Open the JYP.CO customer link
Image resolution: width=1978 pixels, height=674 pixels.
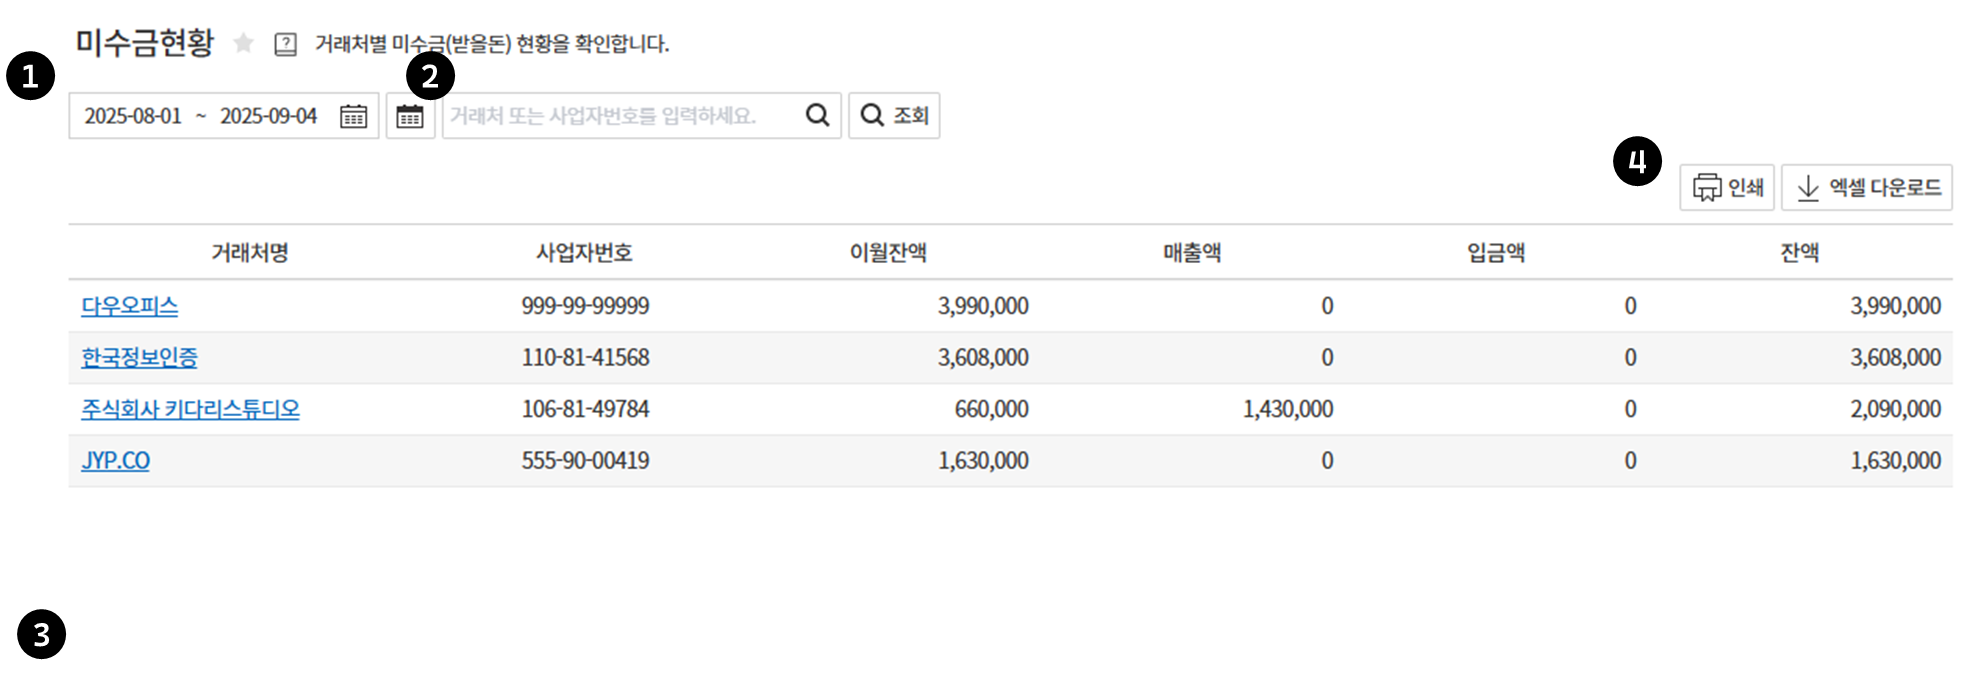tap(115, 460)
